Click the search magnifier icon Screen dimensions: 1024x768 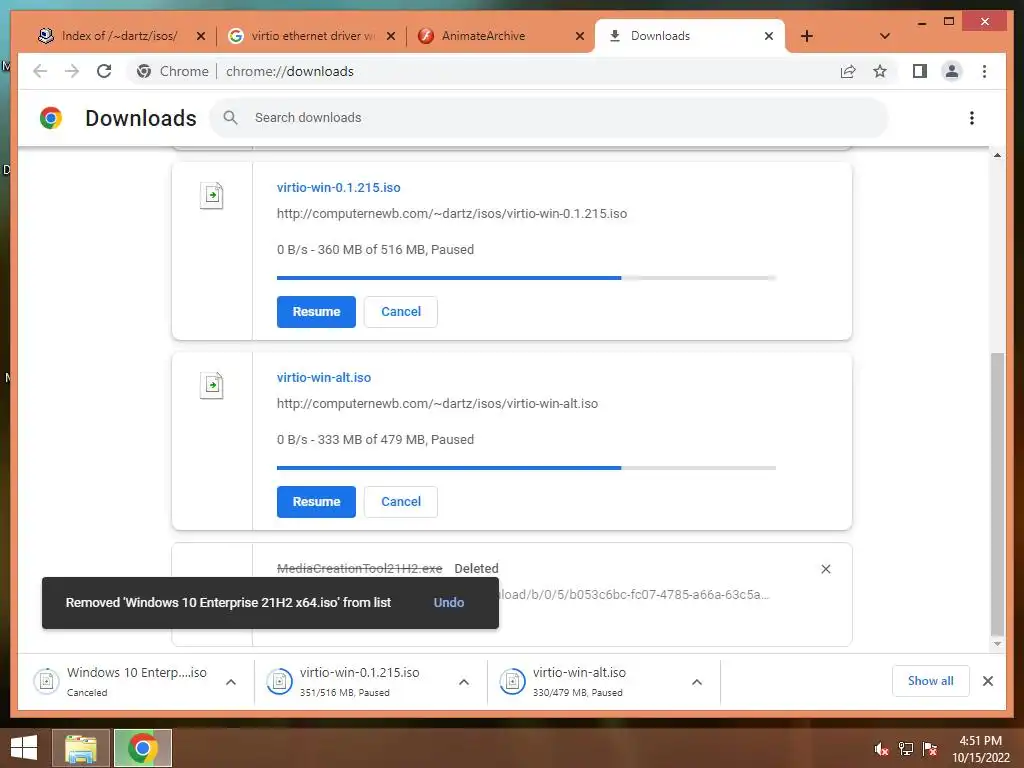point(230,118)
